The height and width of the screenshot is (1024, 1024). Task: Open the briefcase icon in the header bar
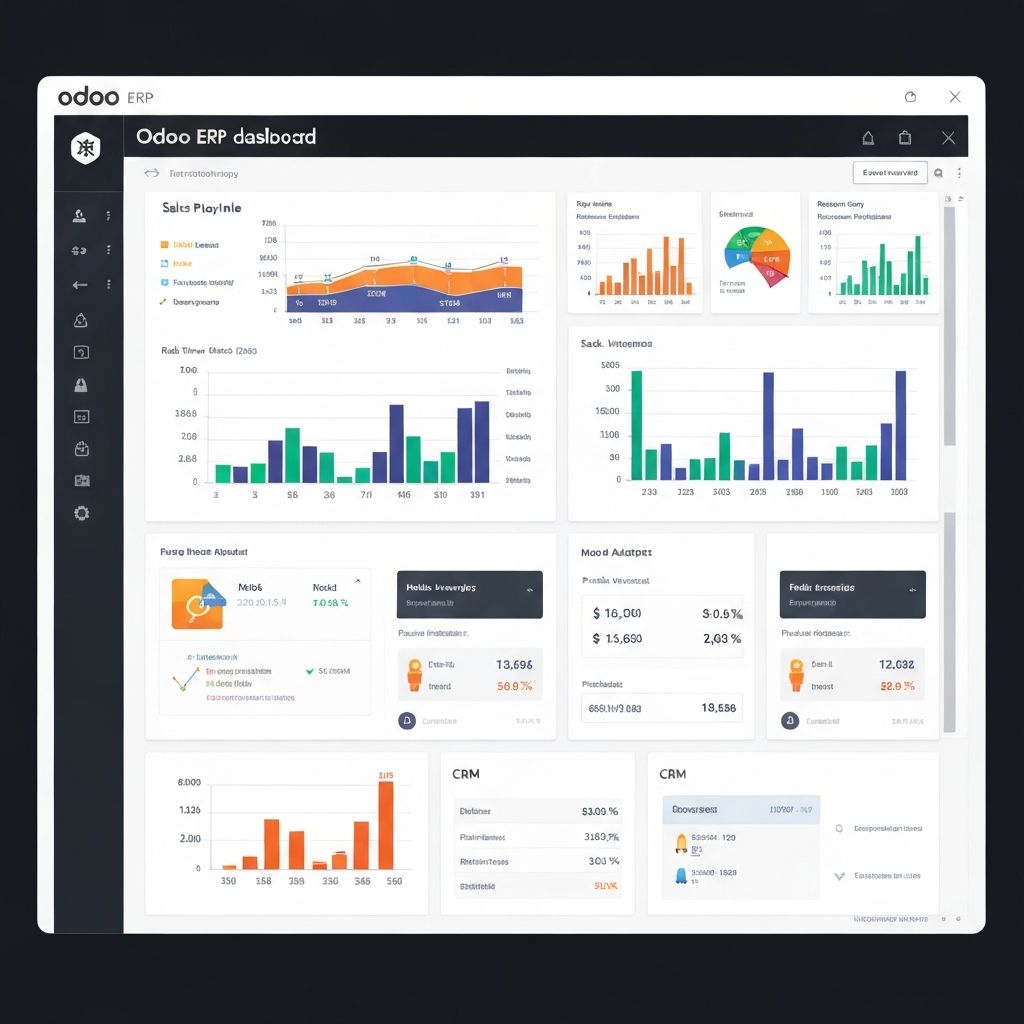tap(905, 138)
